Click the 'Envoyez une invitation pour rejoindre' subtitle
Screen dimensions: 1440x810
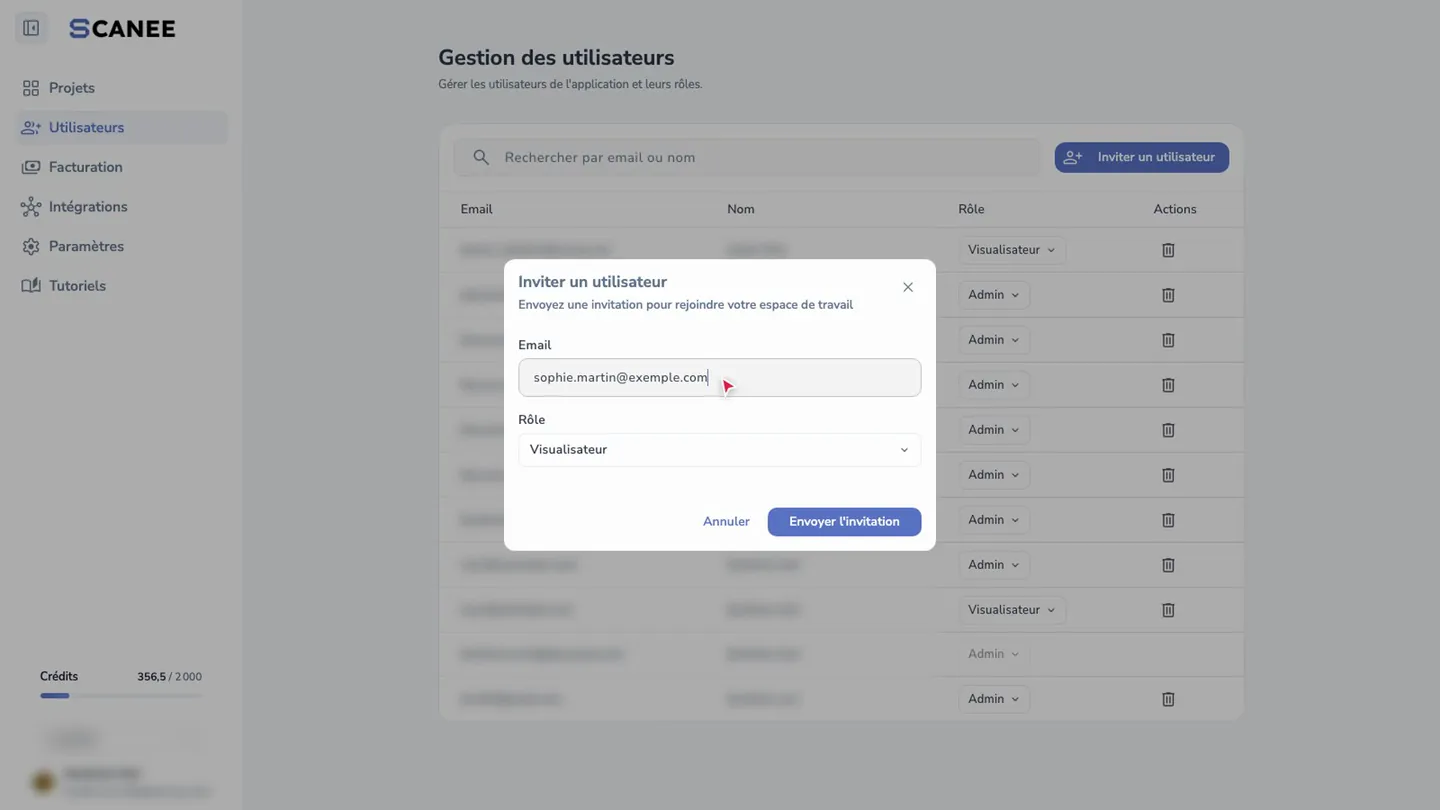tap(685, 305)
